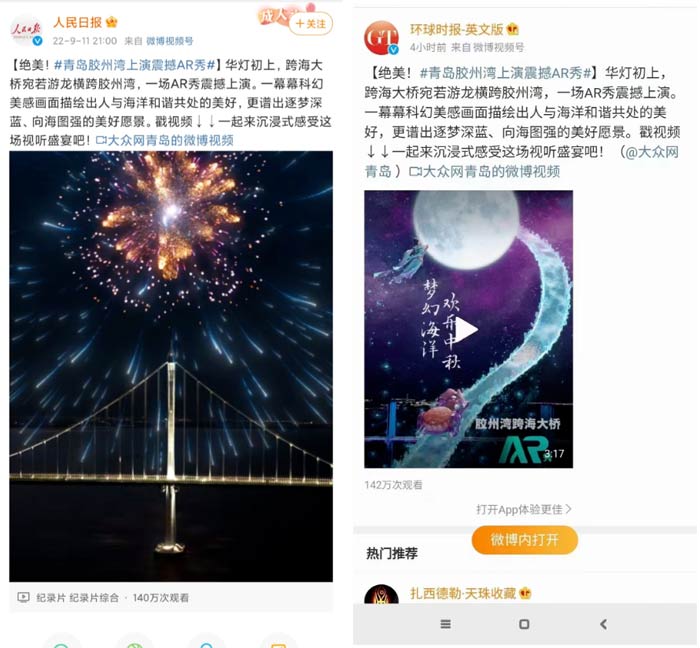Play the 欢舟中秋 AR video
Image resolution: width=700 pixels, height=648 pixels.
point(467,330)
